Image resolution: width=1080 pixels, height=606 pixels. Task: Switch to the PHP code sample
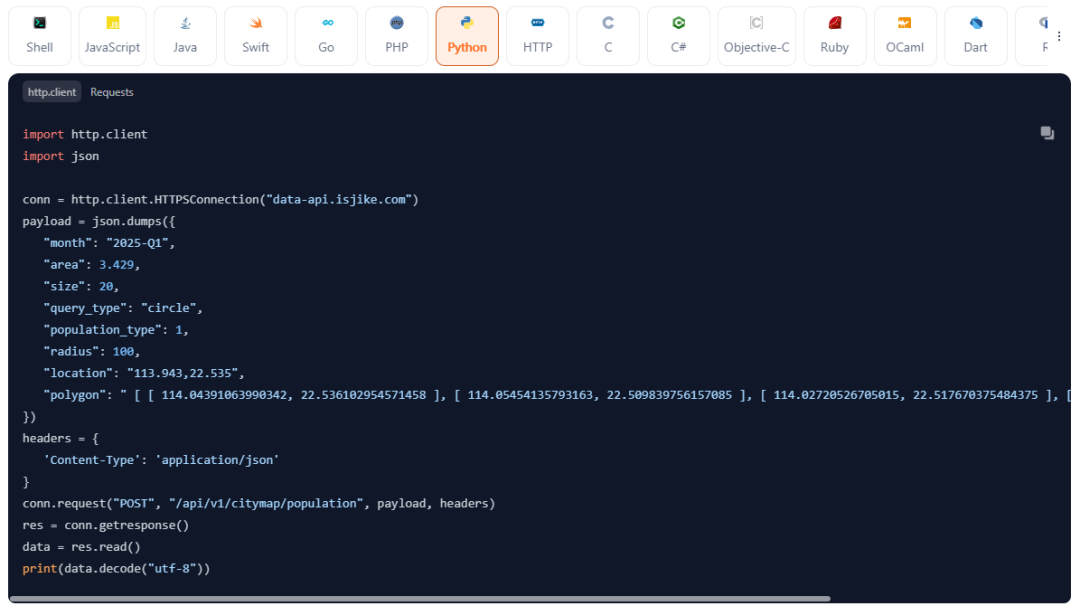pos(397,36)
